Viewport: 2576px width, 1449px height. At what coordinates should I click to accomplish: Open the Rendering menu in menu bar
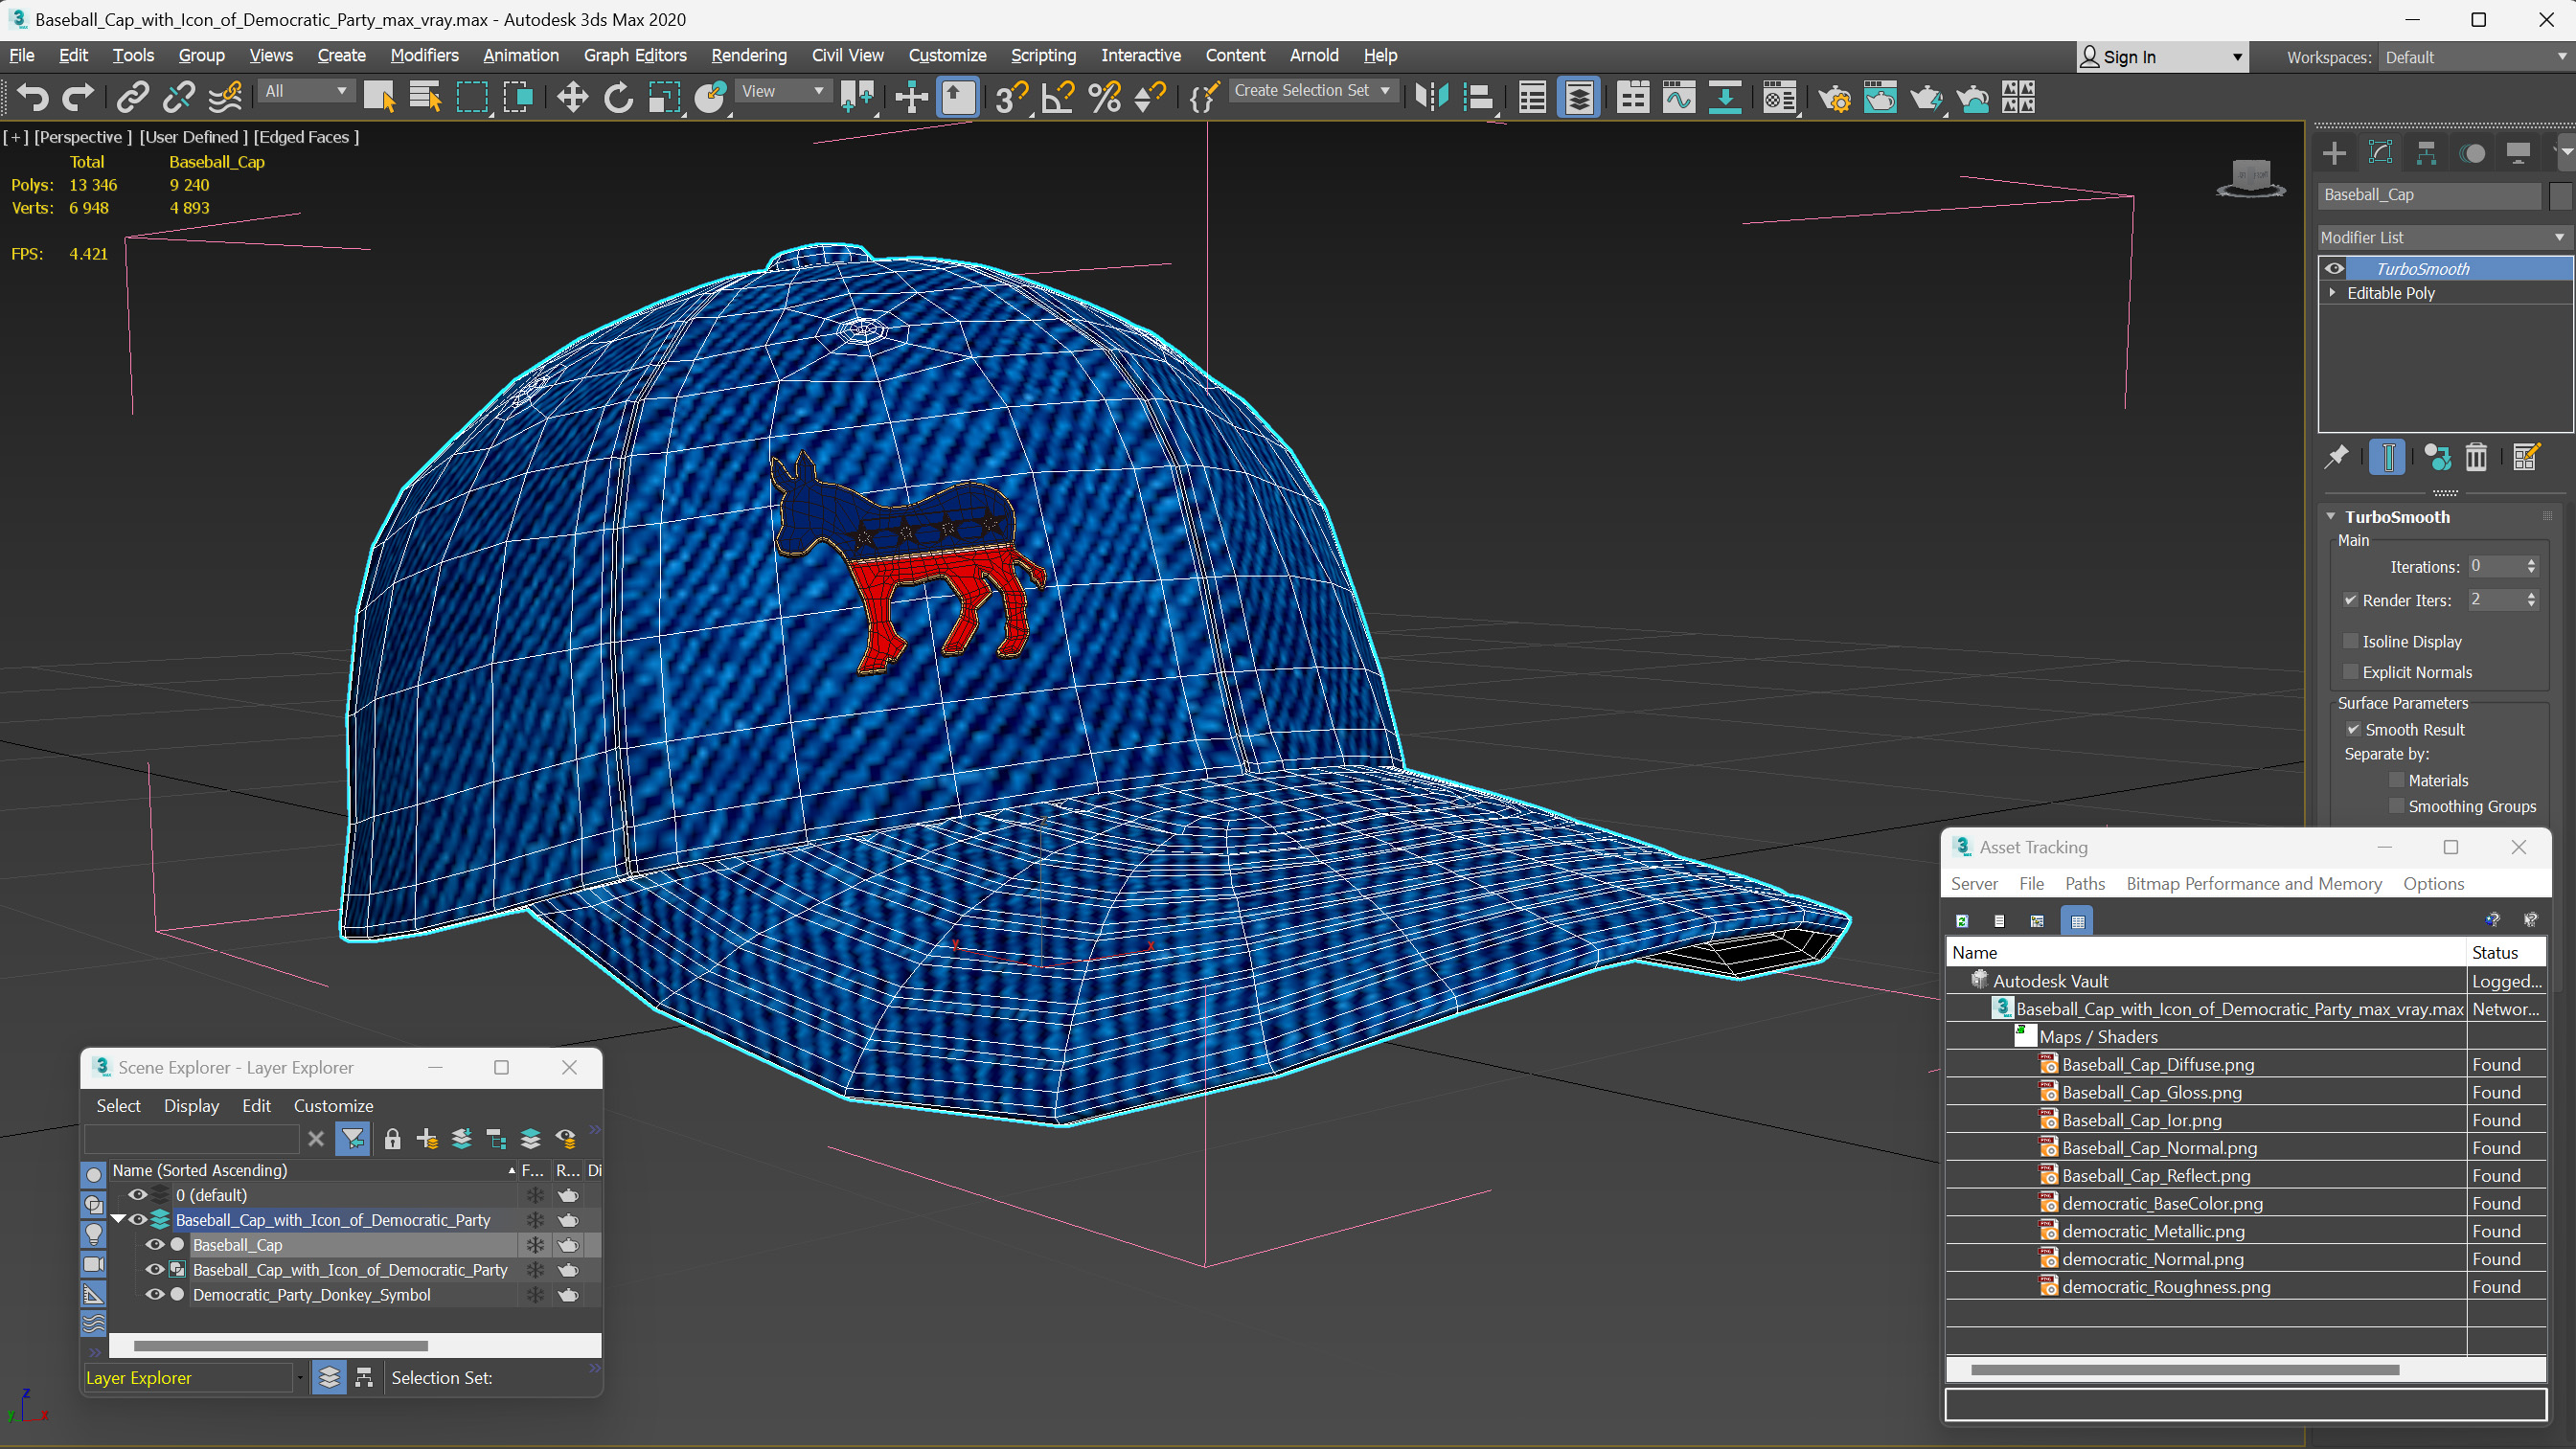[748, 55]
